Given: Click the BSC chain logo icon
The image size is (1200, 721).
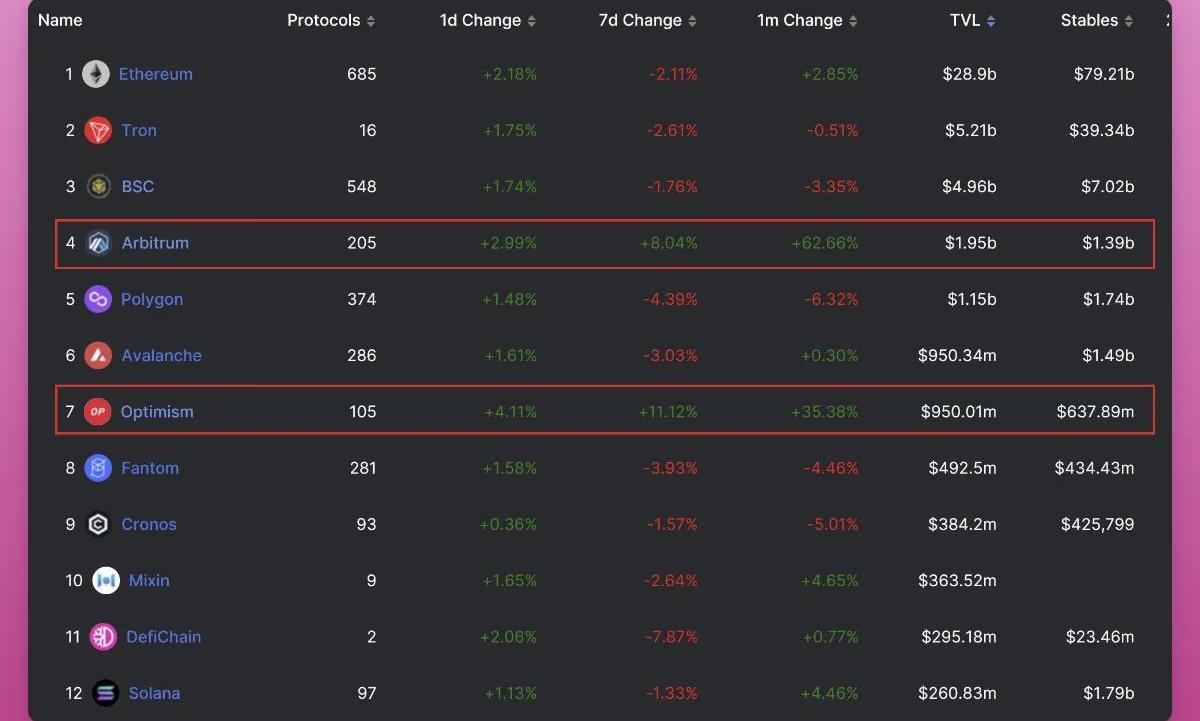Looking at the screenshot, I should (x=98, y=186).
